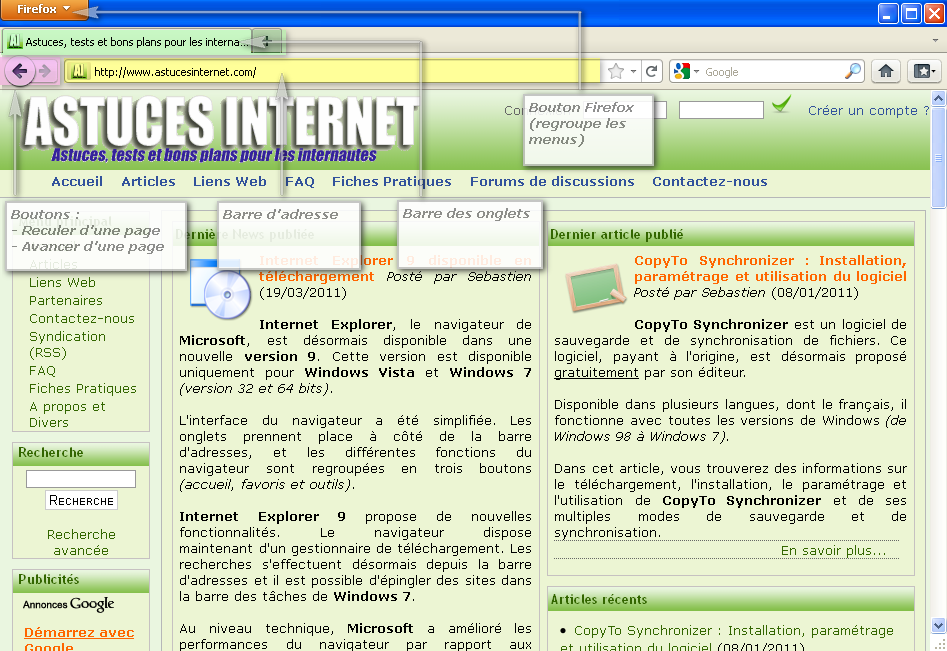This screenshot has height=651, width=947.
Task: Open the Démarrez avec Google ad link
Action: 79,640
